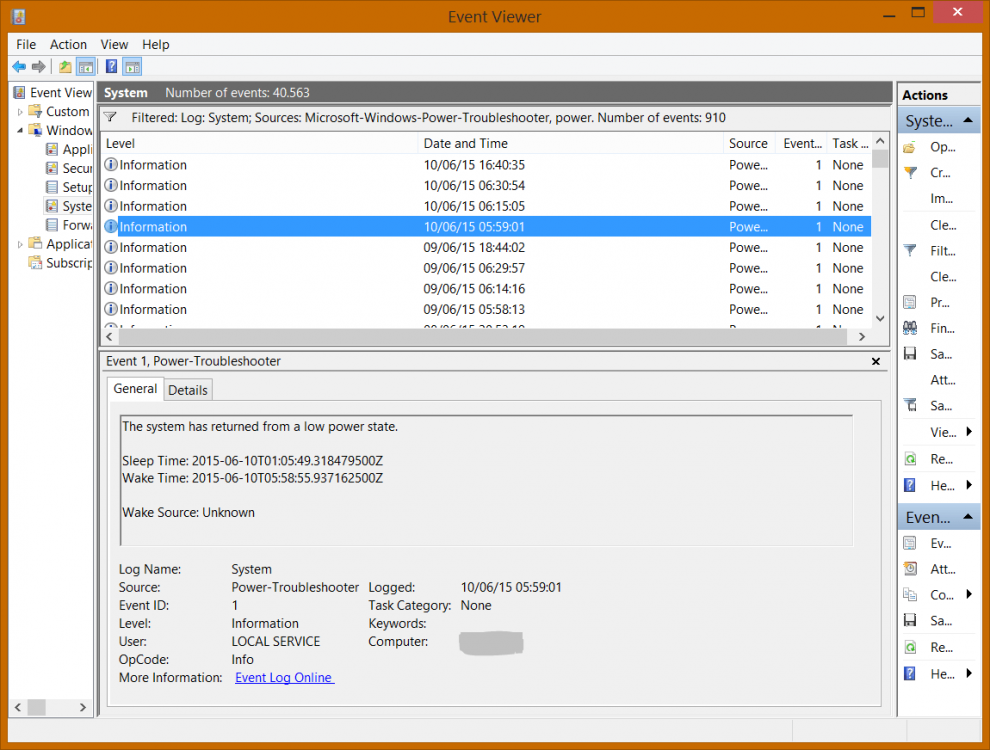Open the Action menu
The height and width of the screenshot is (750, 990).
[x=68, y=45]
